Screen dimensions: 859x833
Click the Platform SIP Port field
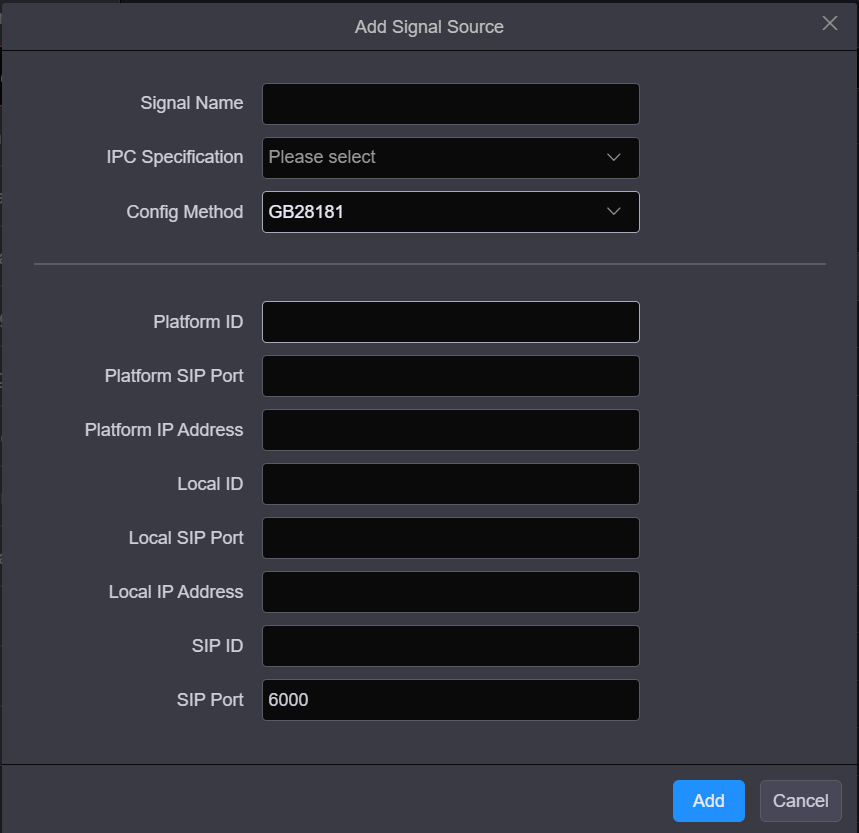click(x=450, y=376)
